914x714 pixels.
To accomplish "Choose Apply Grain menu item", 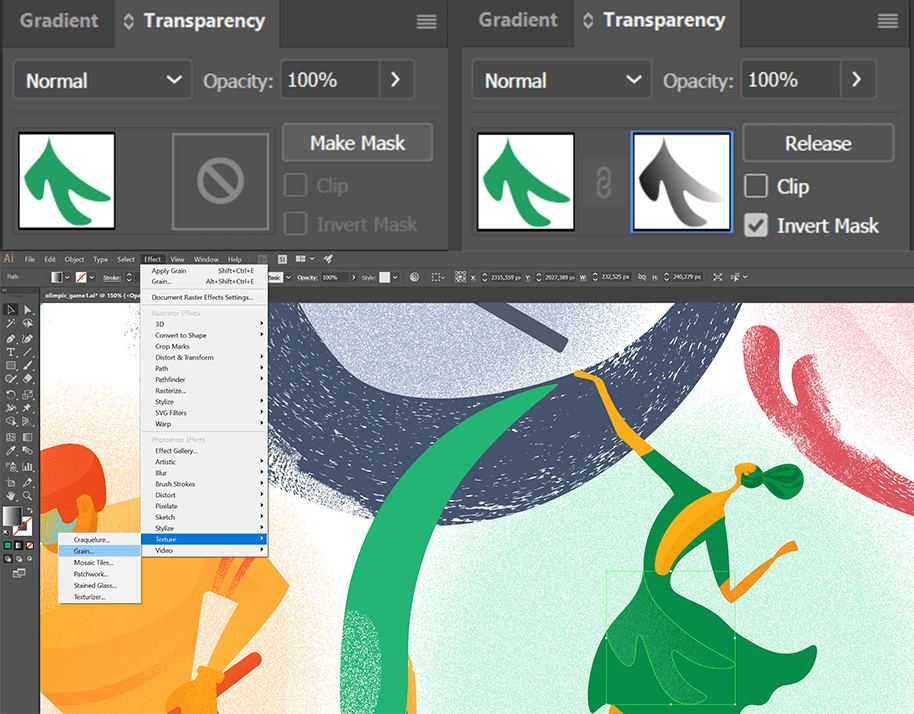I will tap(204, 270).
